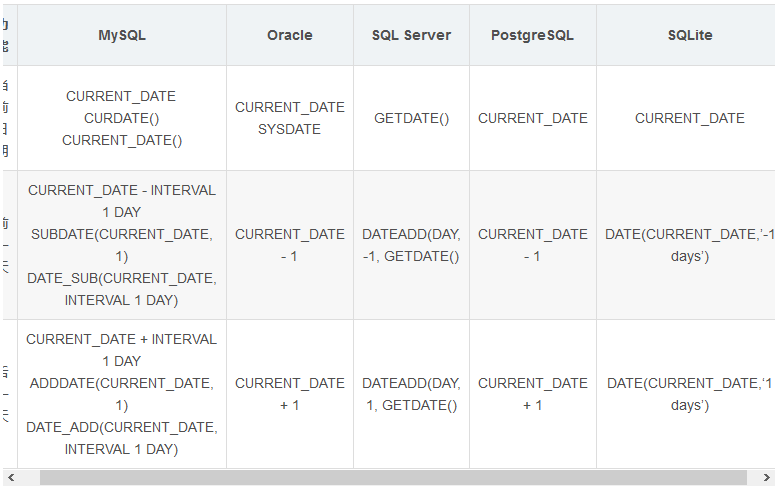Click the horizontal scrollbar right arrow

[x=767, y=478]
